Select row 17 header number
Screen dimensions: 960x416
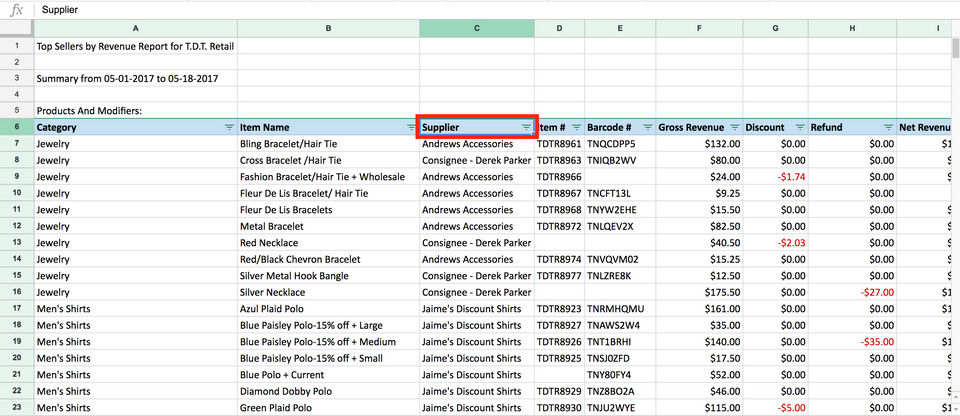(16, 308)
